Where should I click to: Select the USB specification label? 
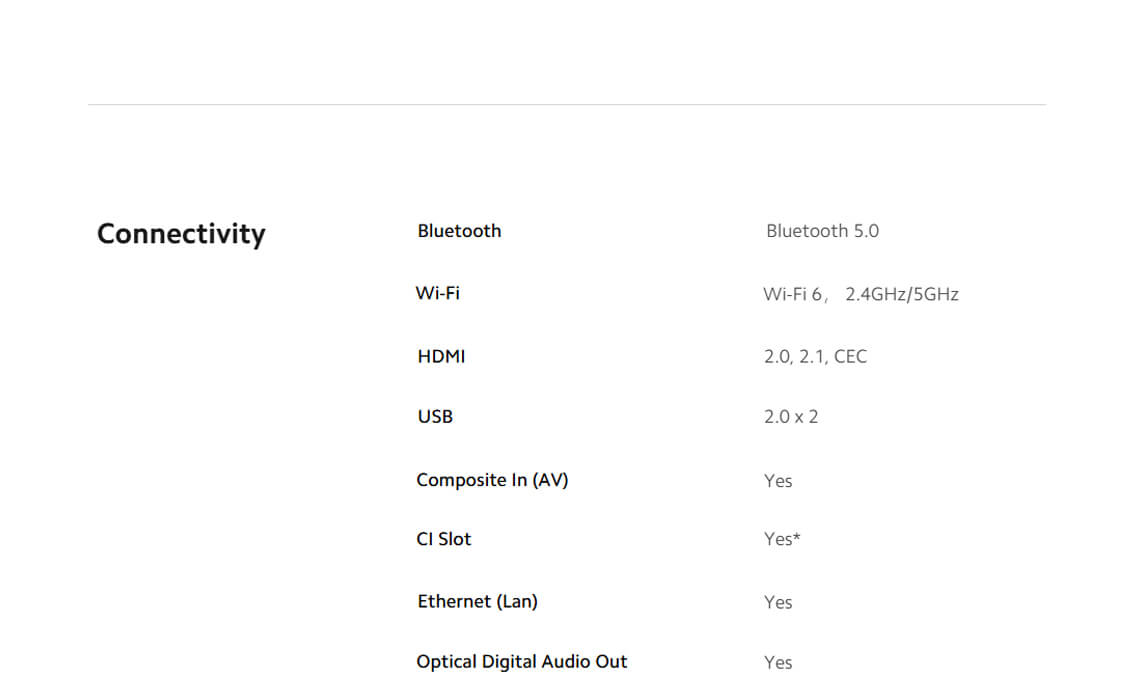[x=435, y=416]
